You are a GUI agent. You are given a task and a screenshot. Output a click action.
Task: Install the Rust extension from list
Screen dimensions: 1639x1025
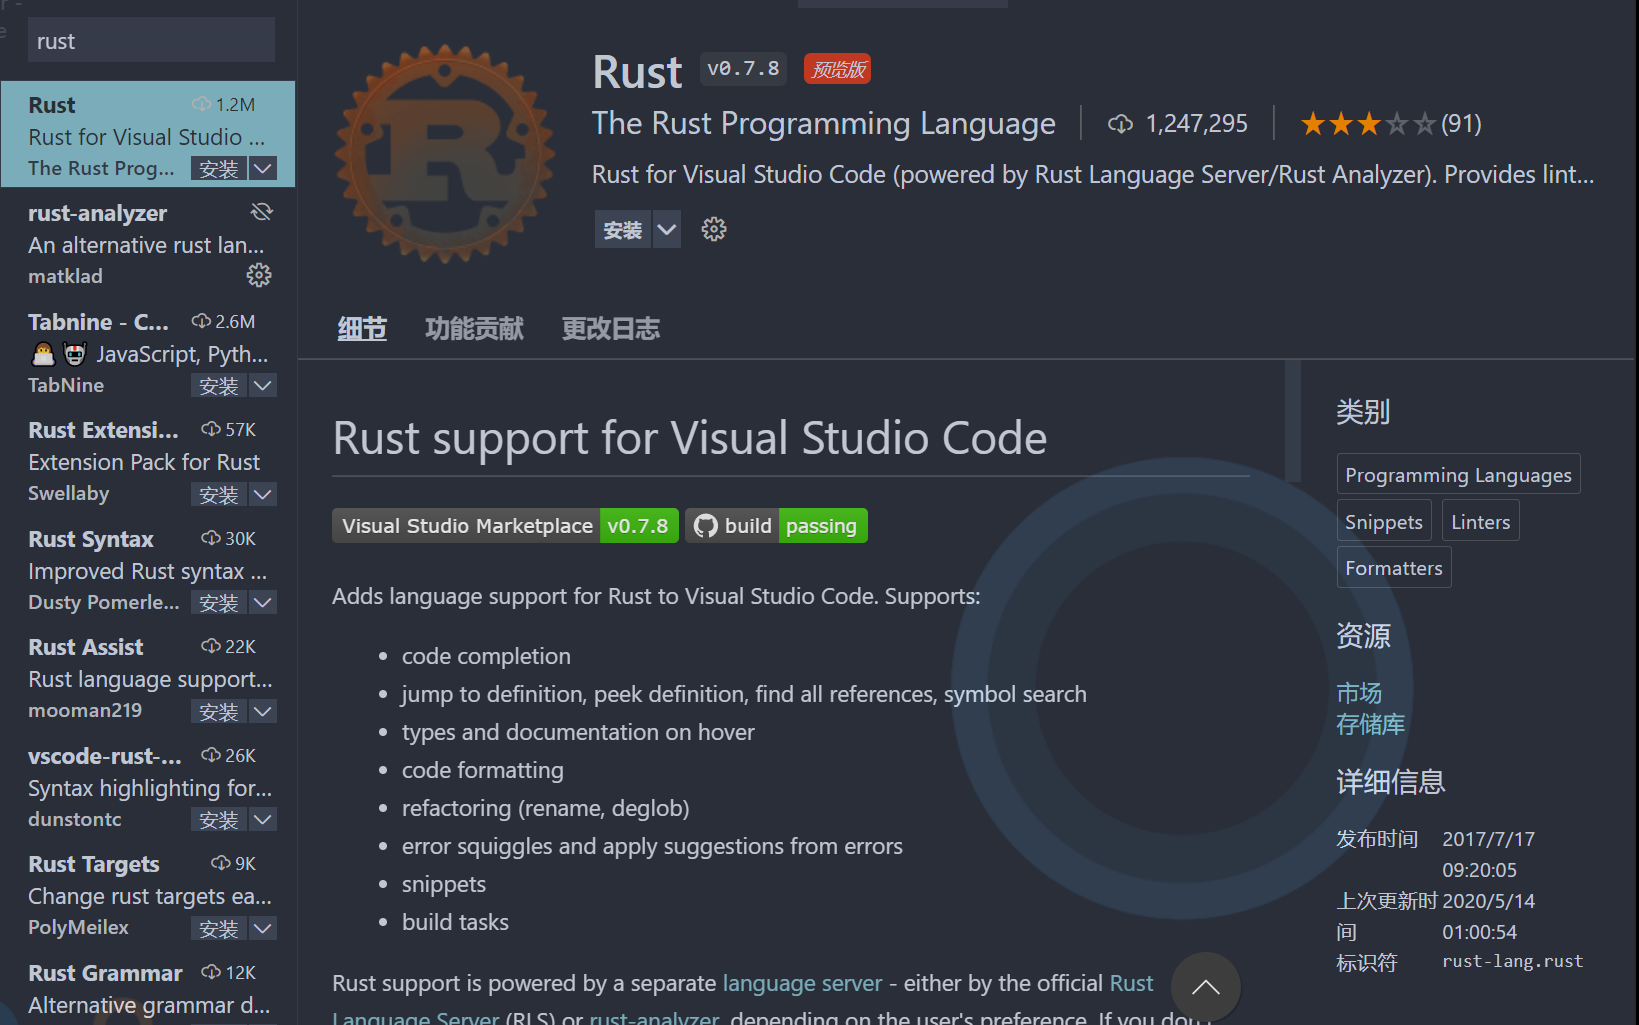coord(219,168)
